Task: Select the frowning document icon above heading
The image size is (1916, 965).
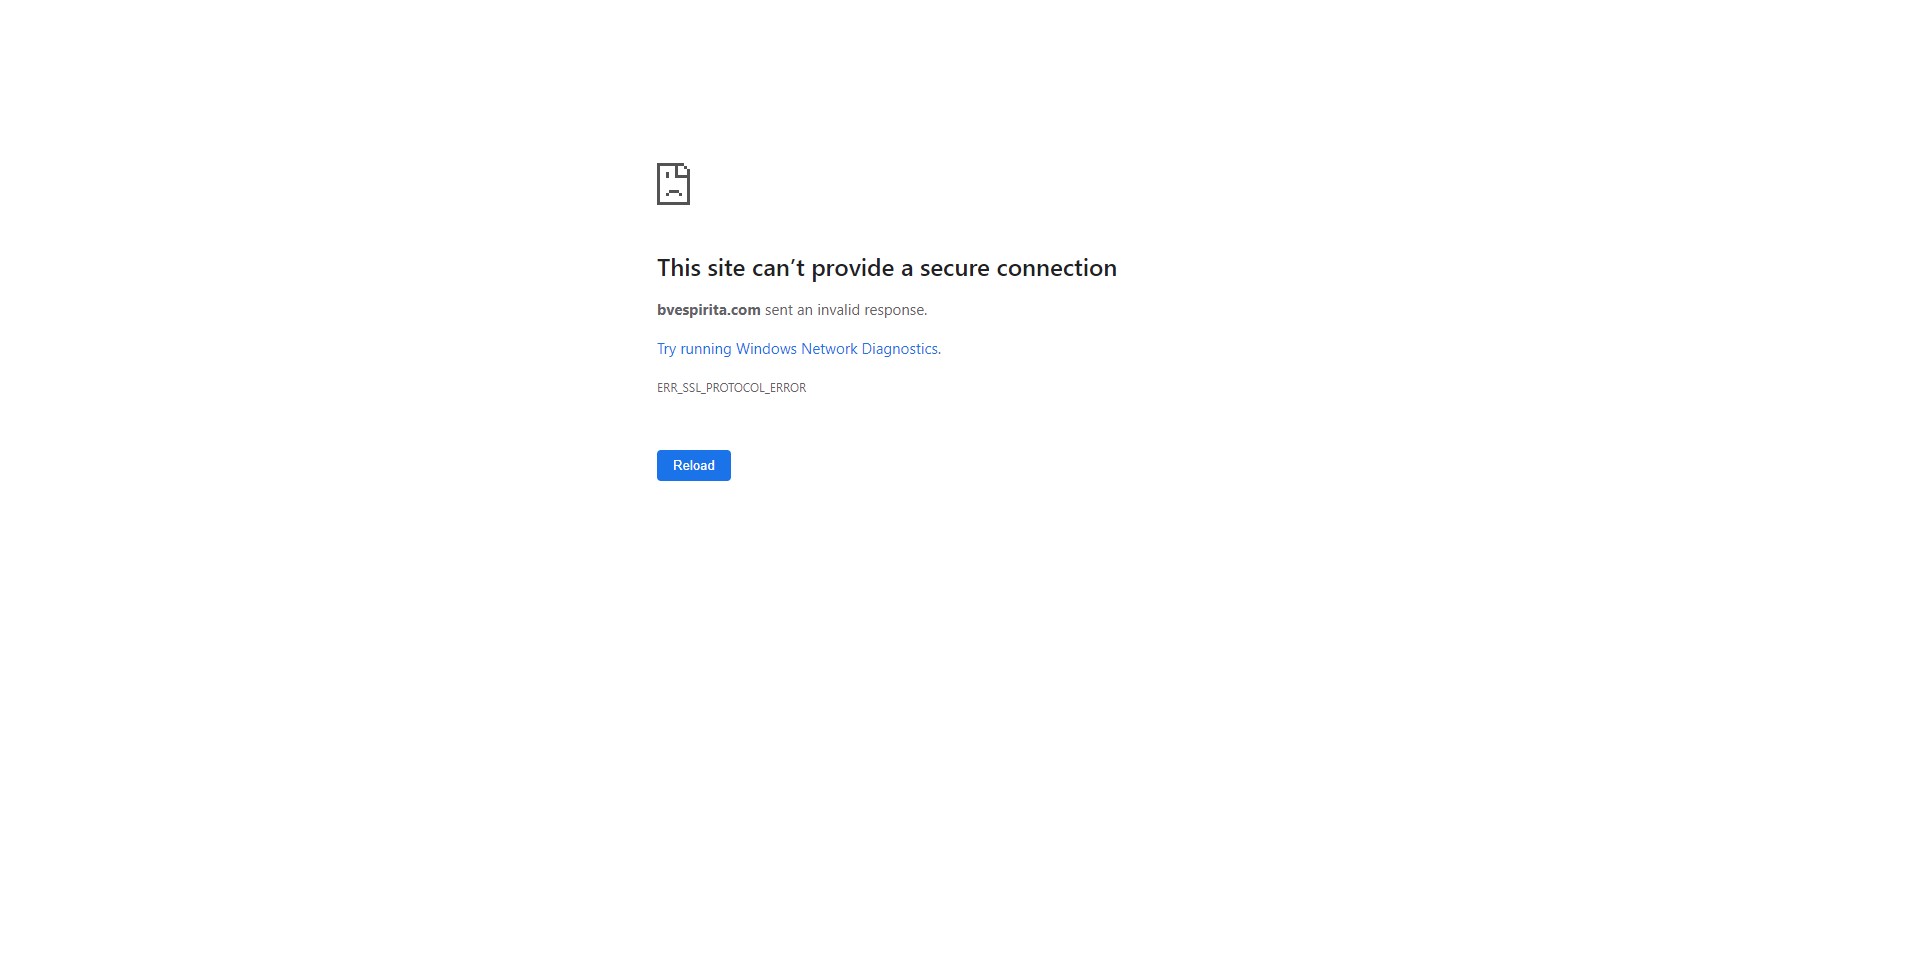Action: tap(673, 184)
